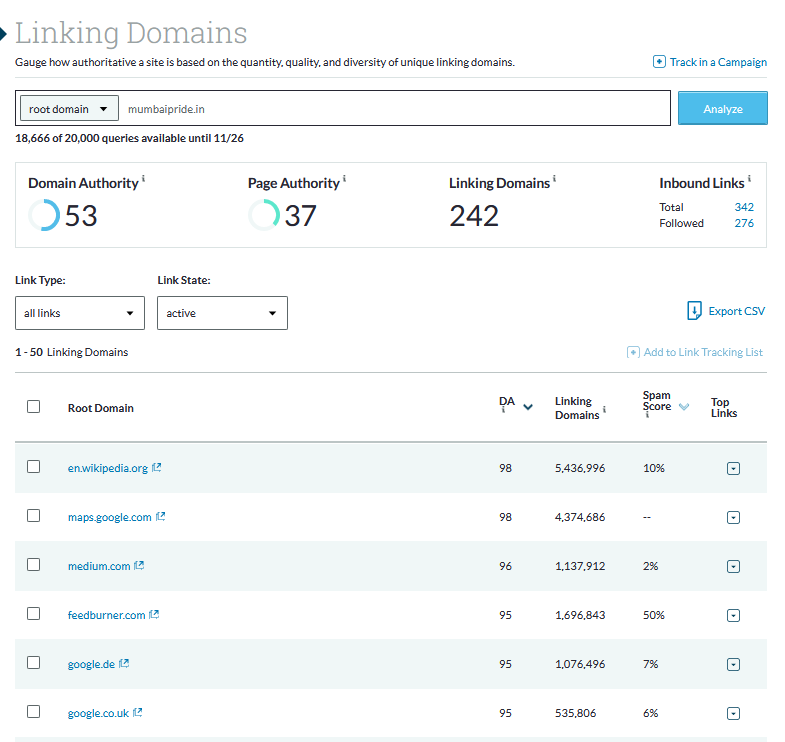Image resolution: width=785 pixels, height=742 pixels.
Task: Expand Top Links for medium.com
Action: [733, 566]
